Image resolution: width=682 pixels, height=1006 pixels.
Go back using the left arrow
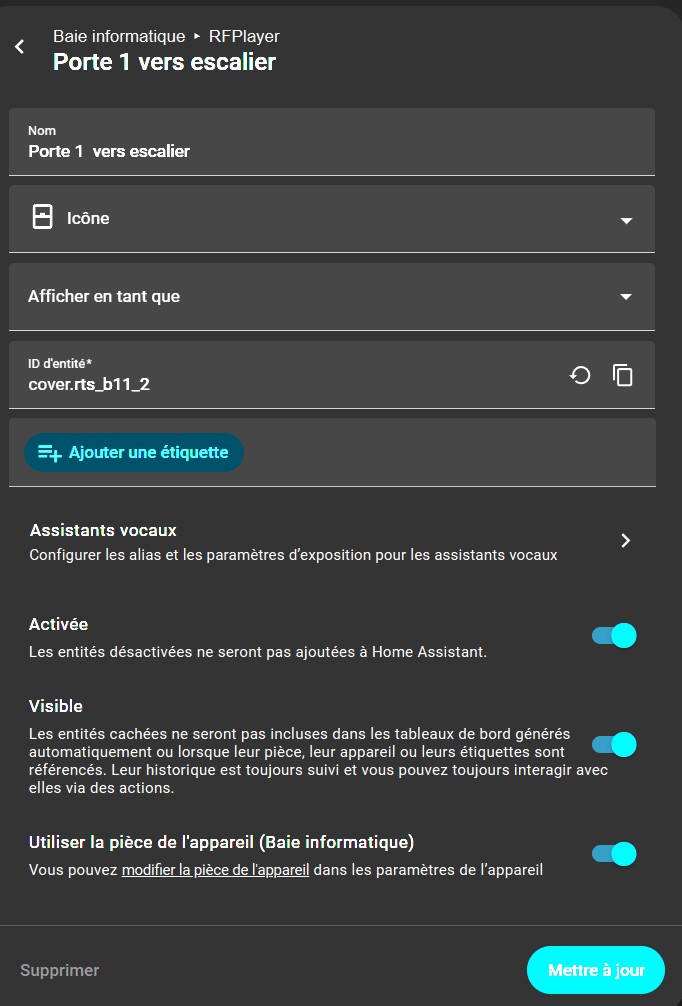tap(20, 47)
